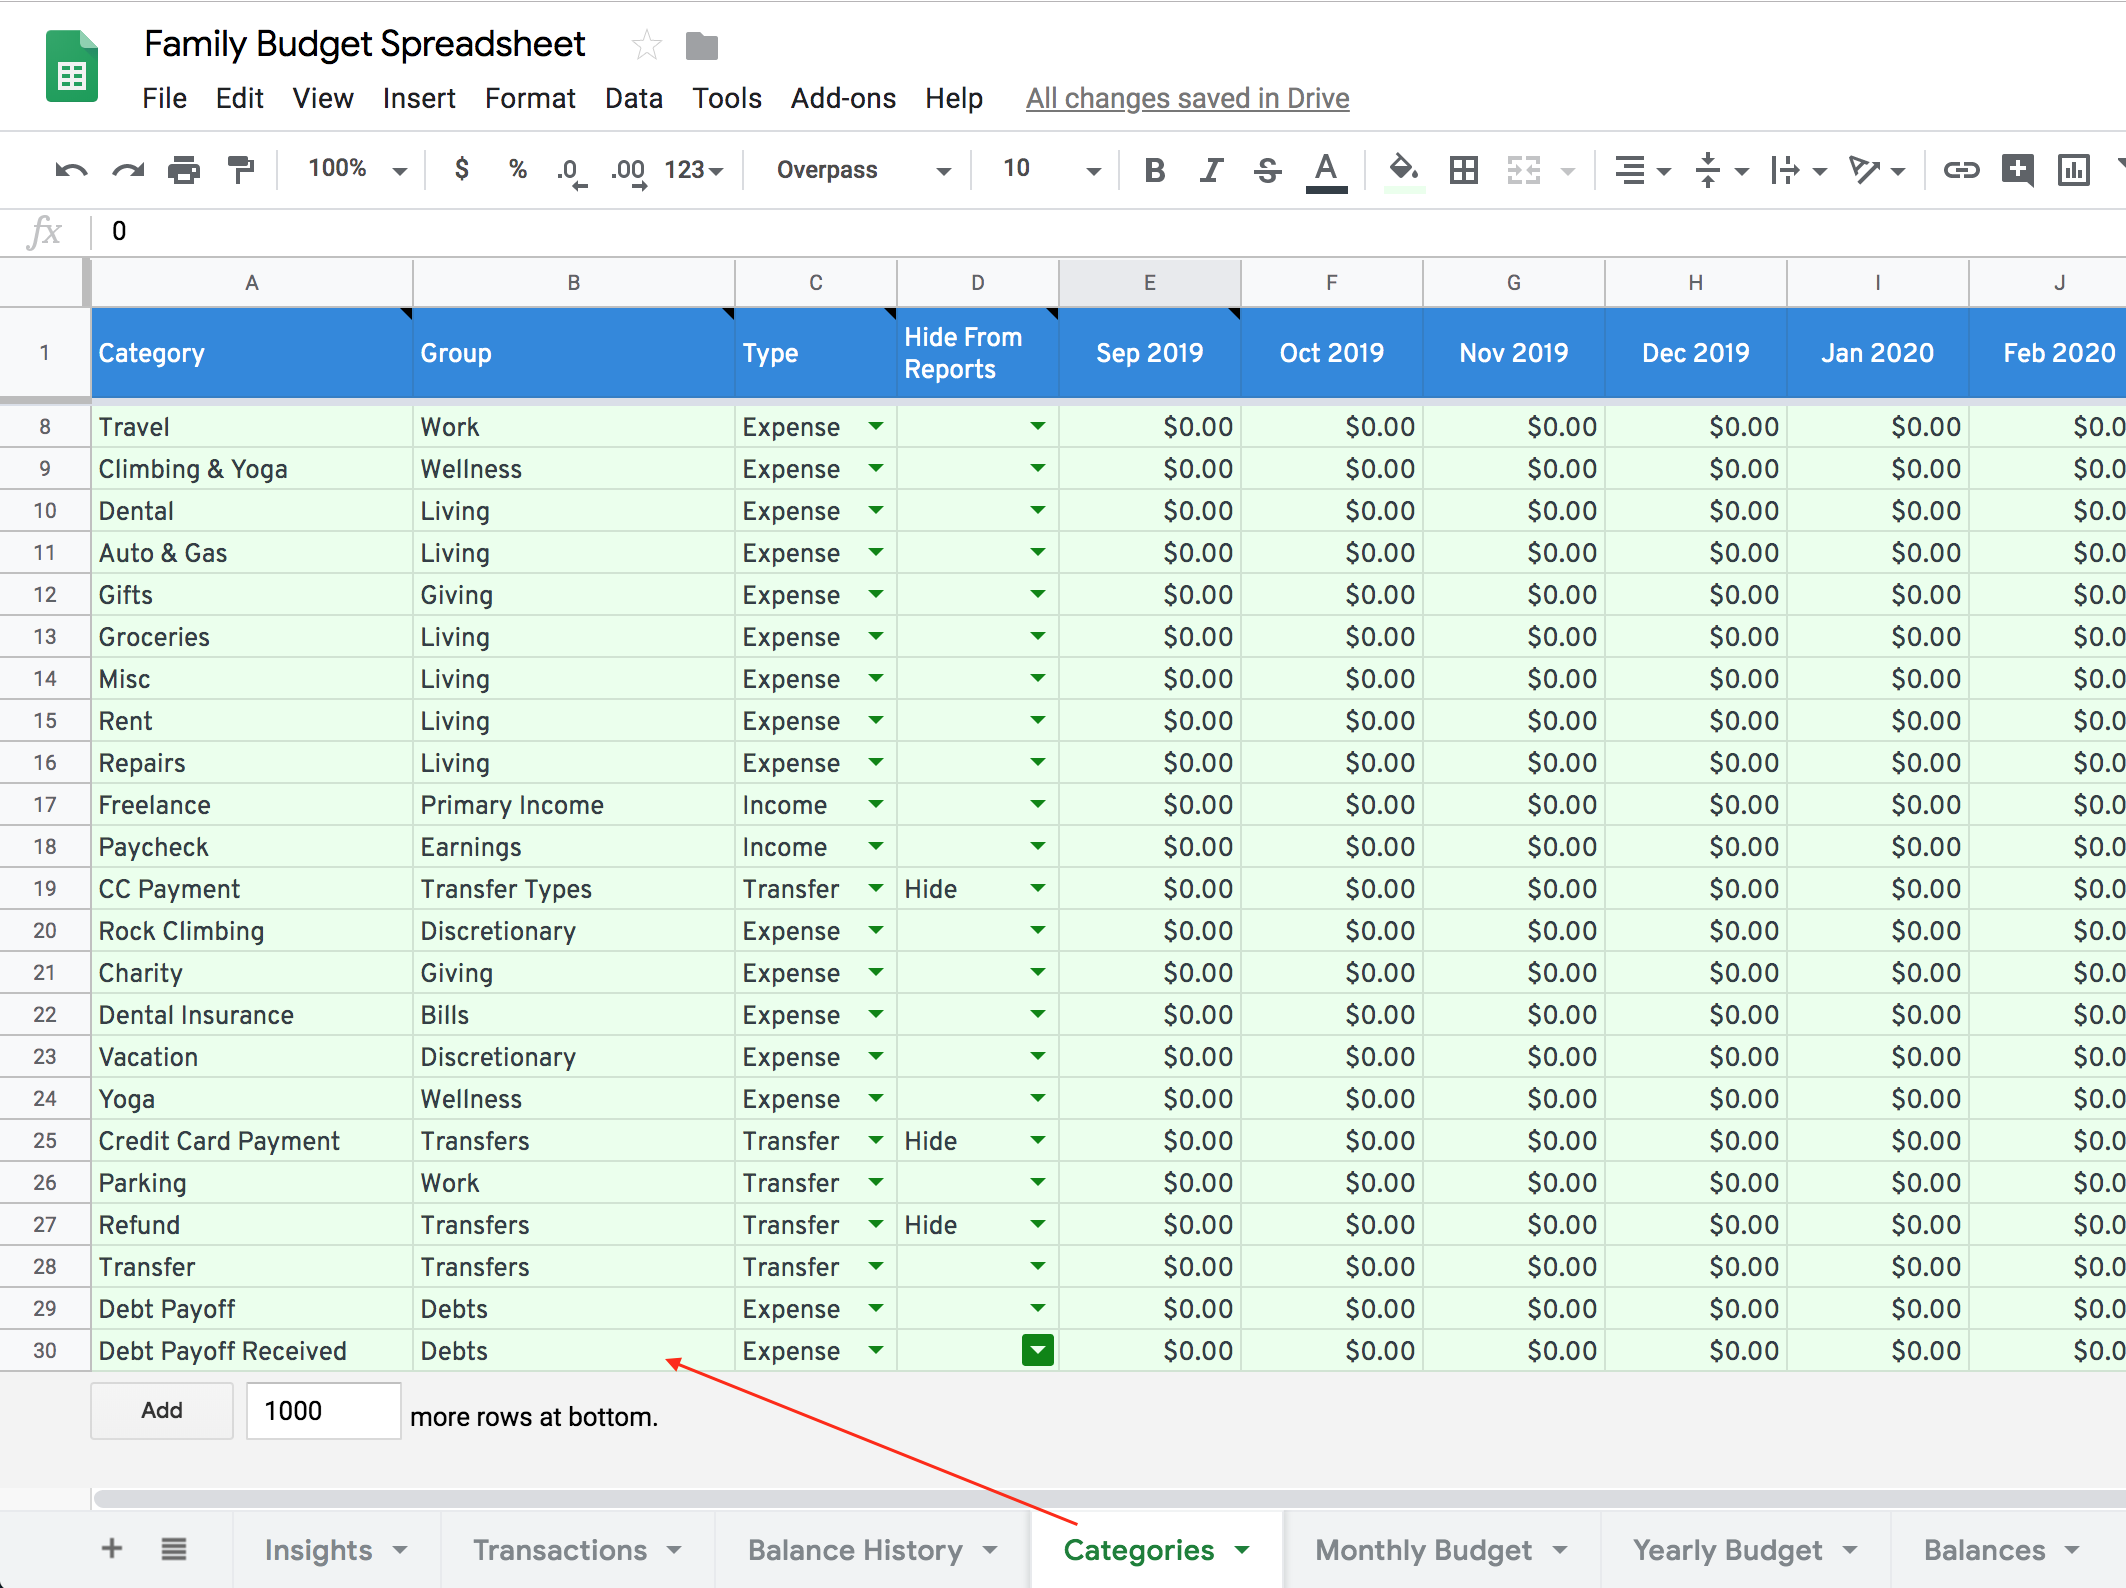Click the Insert chart icon
Screen dimensions: 2126x1588
pos(2074,170)
